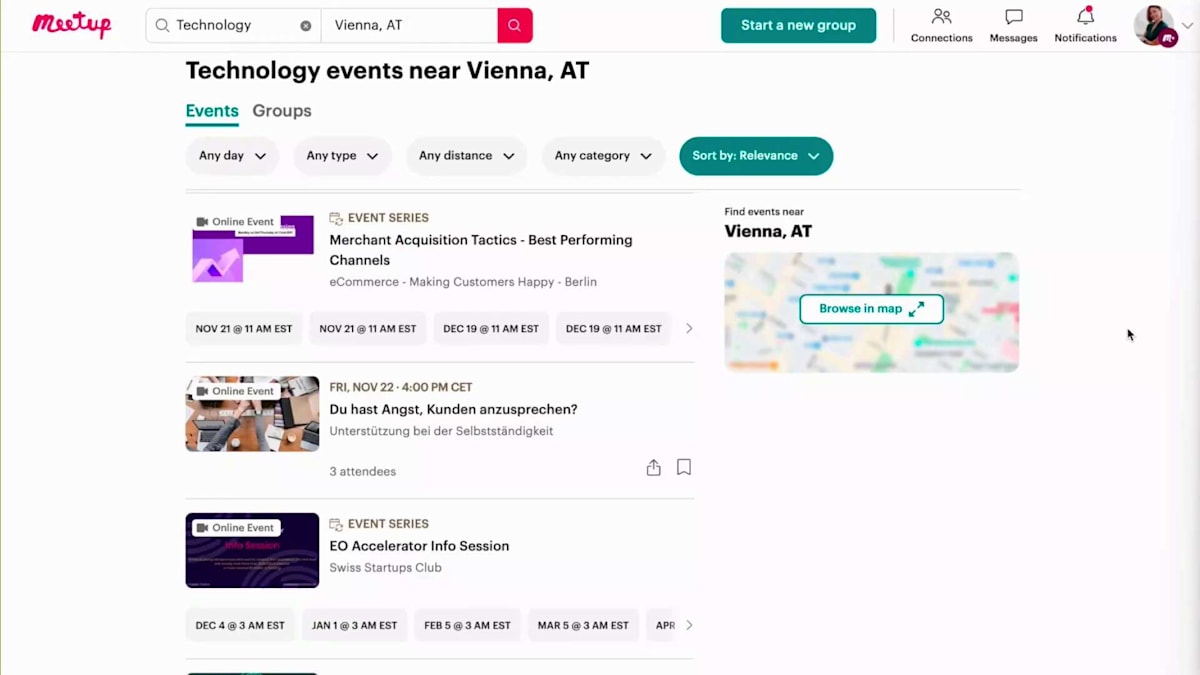This screenshot has height=675, width=1200.
Task: Click the event series icon for Merchant Acquisition
Action: (x=336, y=218)
